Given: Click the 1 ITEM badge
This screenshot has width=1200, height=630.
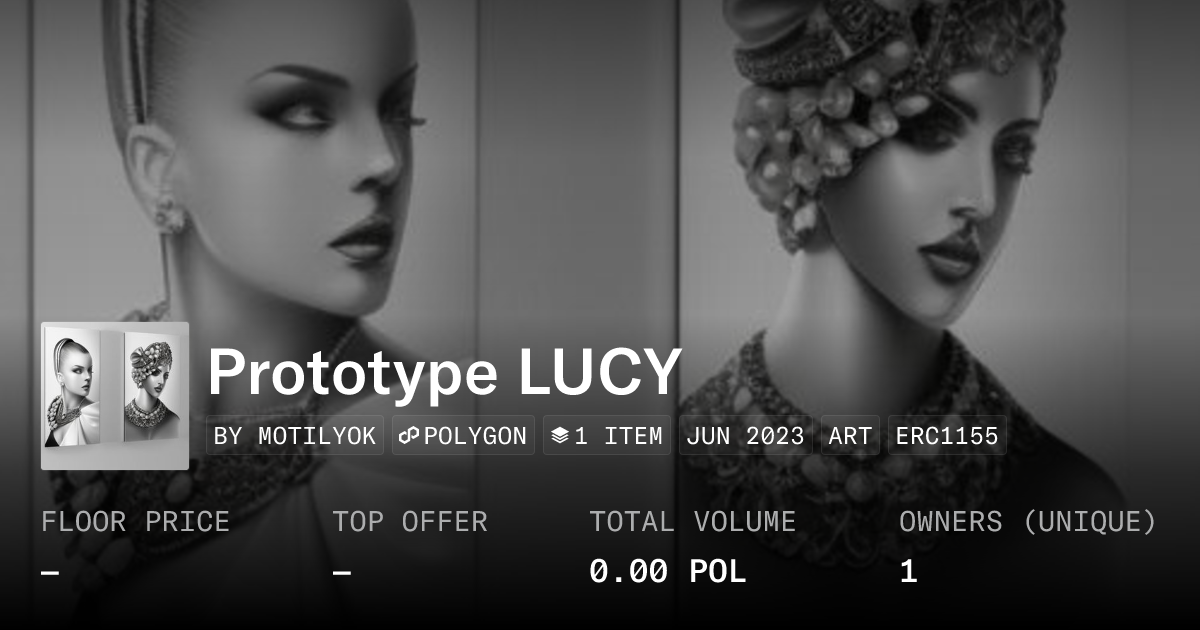Looking at the screenshot, I should (x=607, y=436).
